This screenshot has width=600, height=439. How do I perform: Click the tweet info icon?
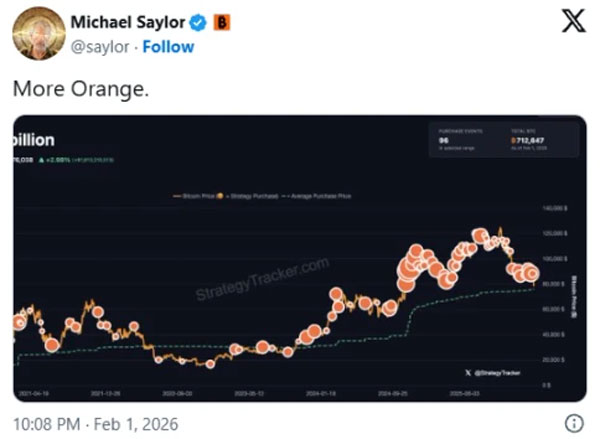(x=574, y=421)
